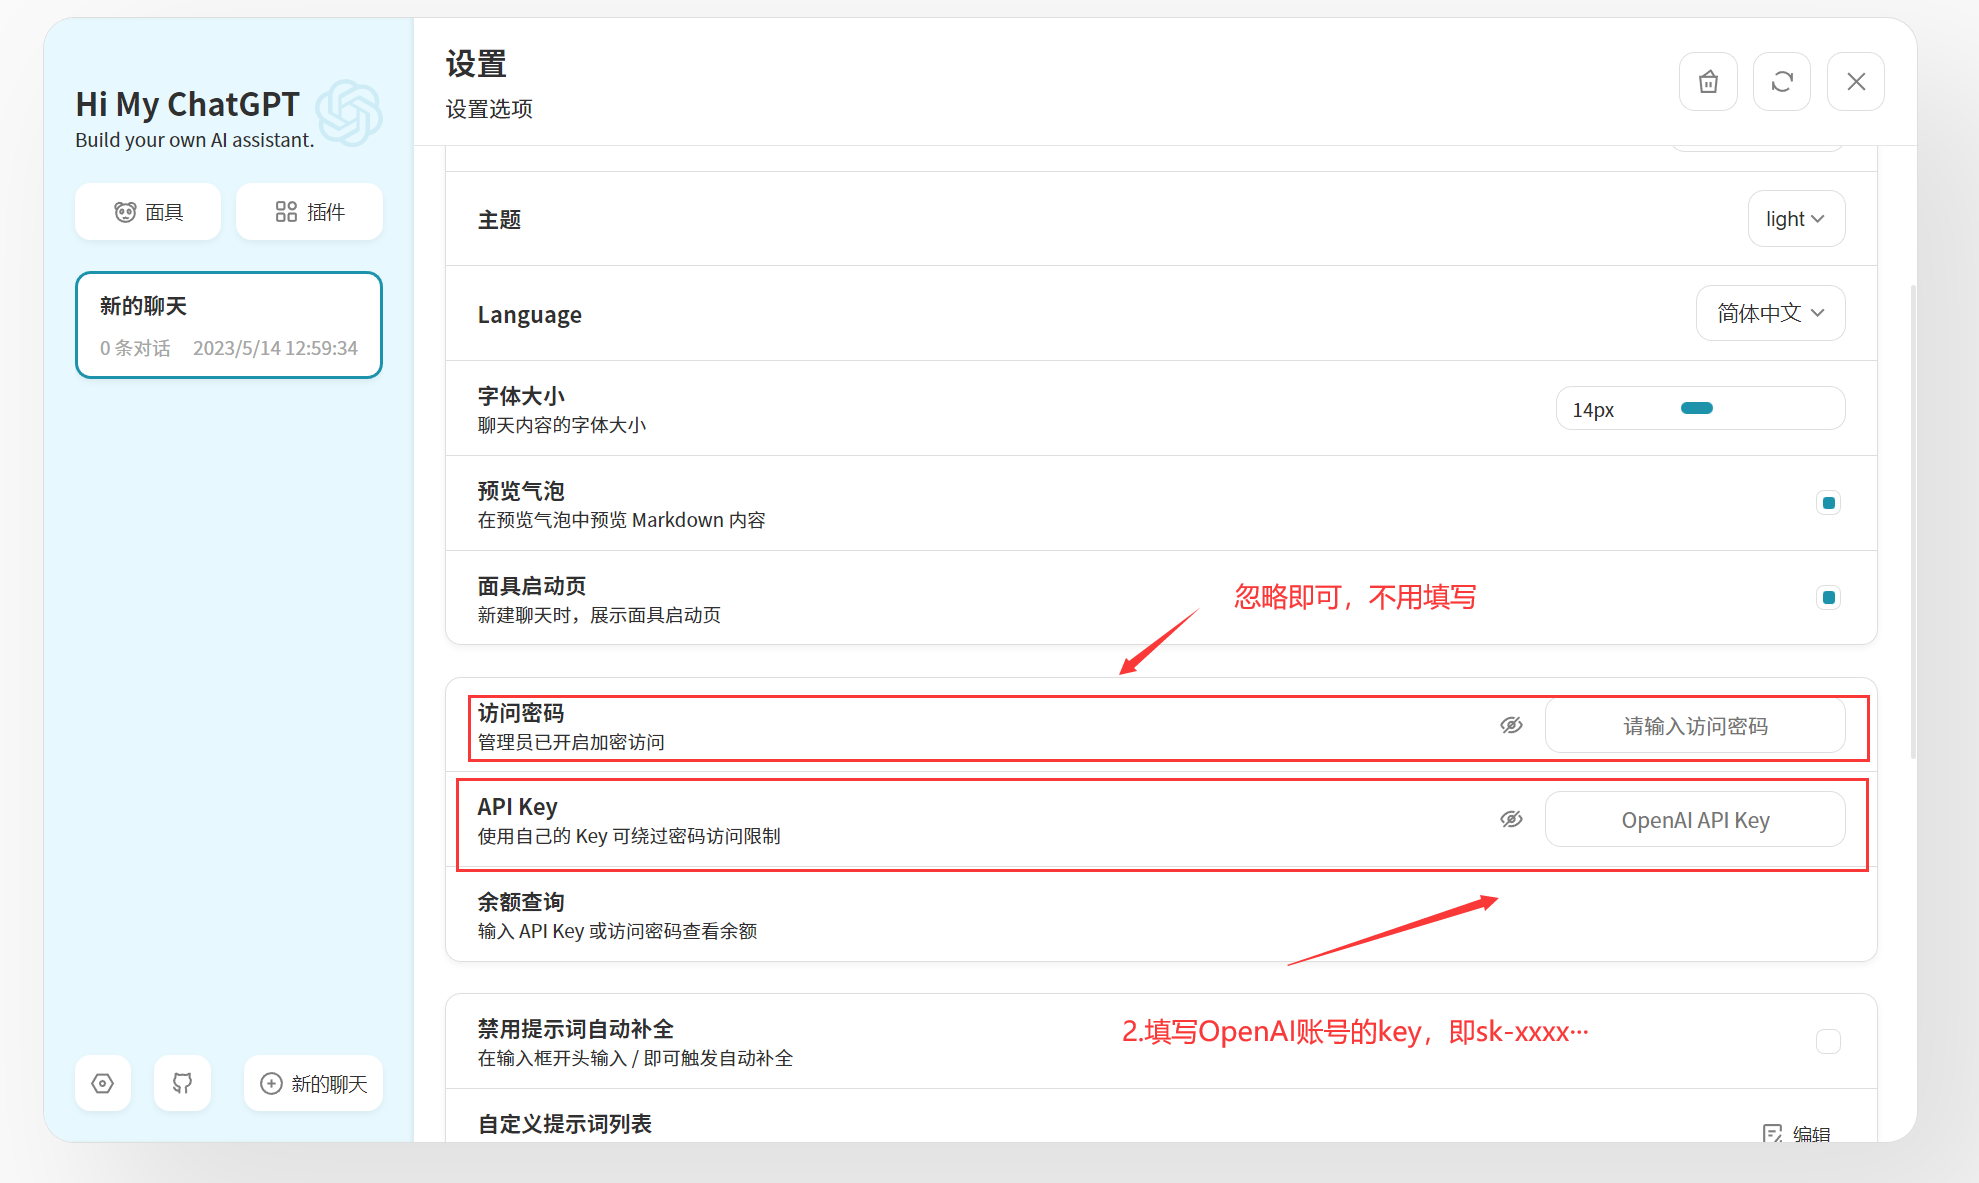Click the GitHub icon in sidebar
Screen dimensions: 1979x1183
click(182, 1083)
